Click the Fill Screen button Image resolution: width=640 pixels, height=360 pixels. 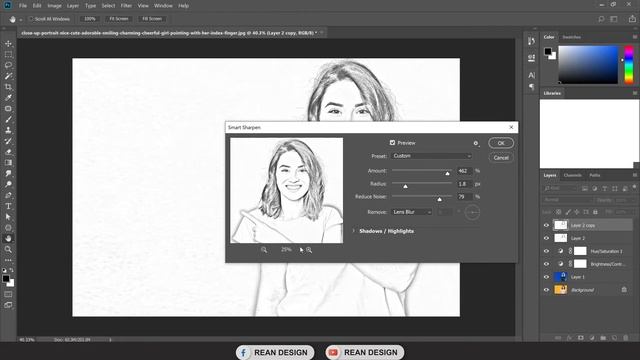(152, 19)
